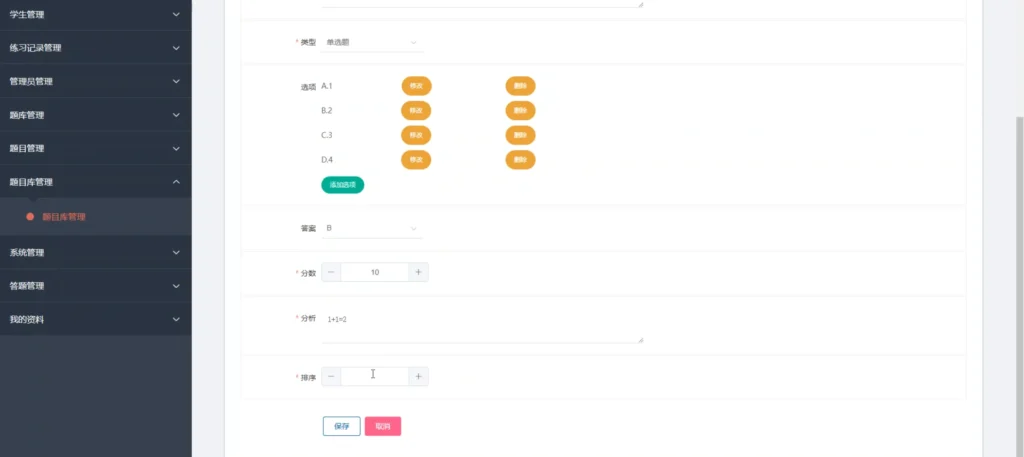Screen dimensions: 1024x457
Task: Open the 答案 dropdown showing B
Action: pos(372,228)
